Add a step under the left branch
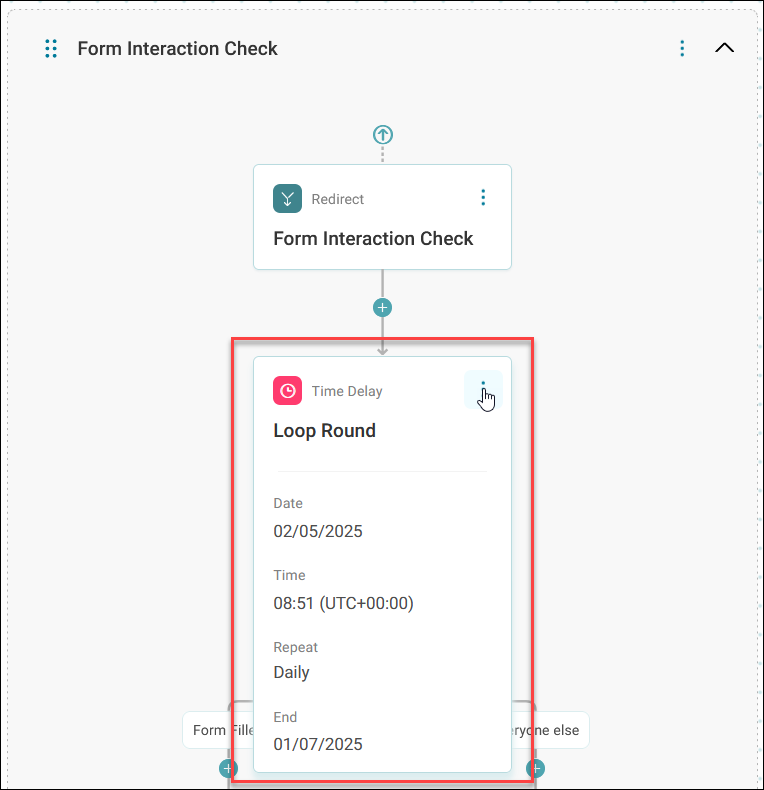 228,769
